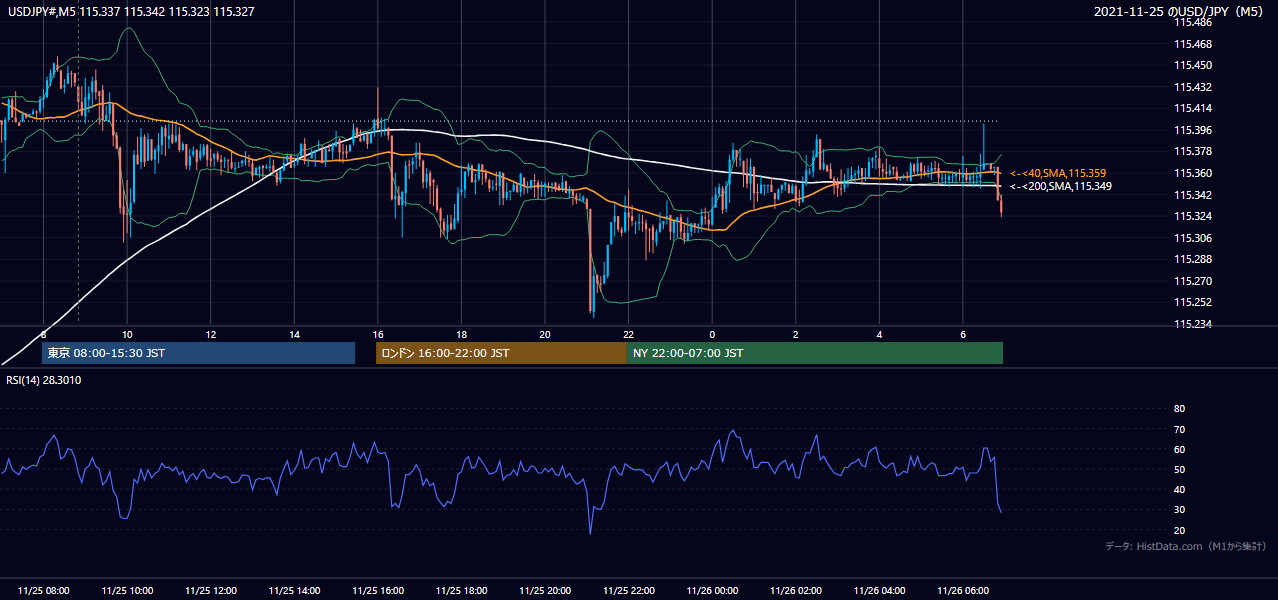Click the 115.450 price axis label

pyautogui.click(x=1192, y=65)
